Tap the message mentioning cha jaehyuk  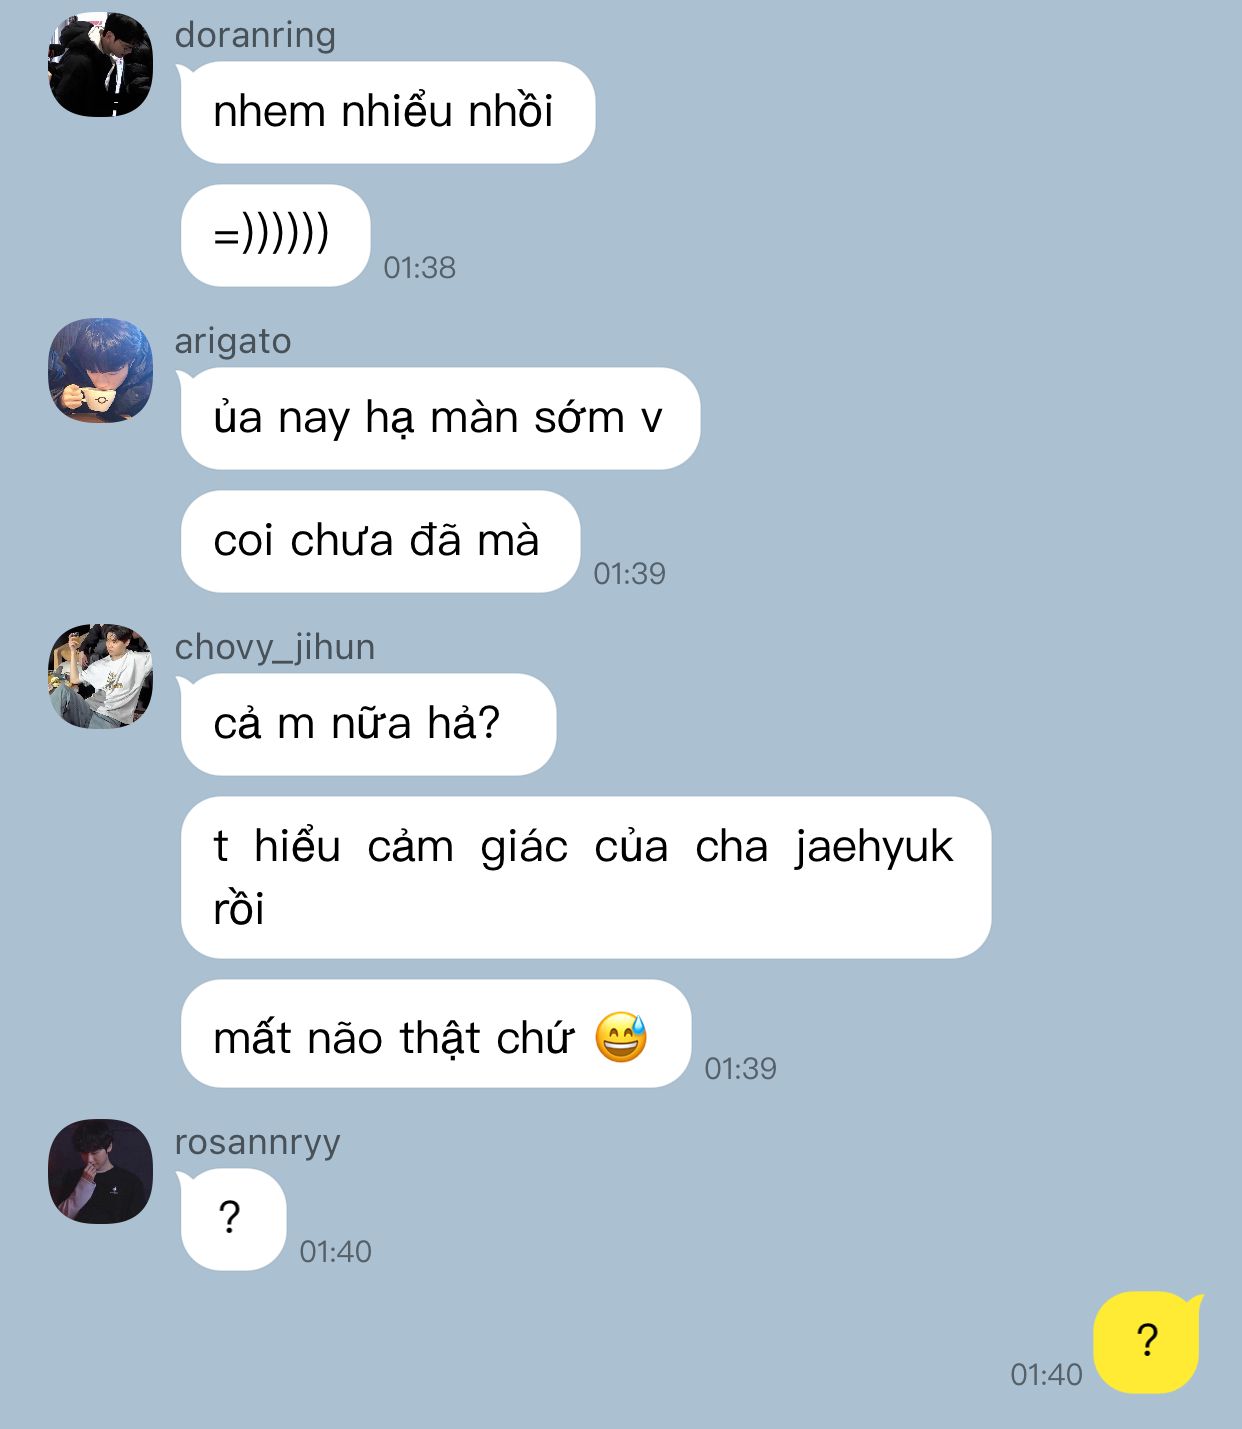[x=585, y=877]
